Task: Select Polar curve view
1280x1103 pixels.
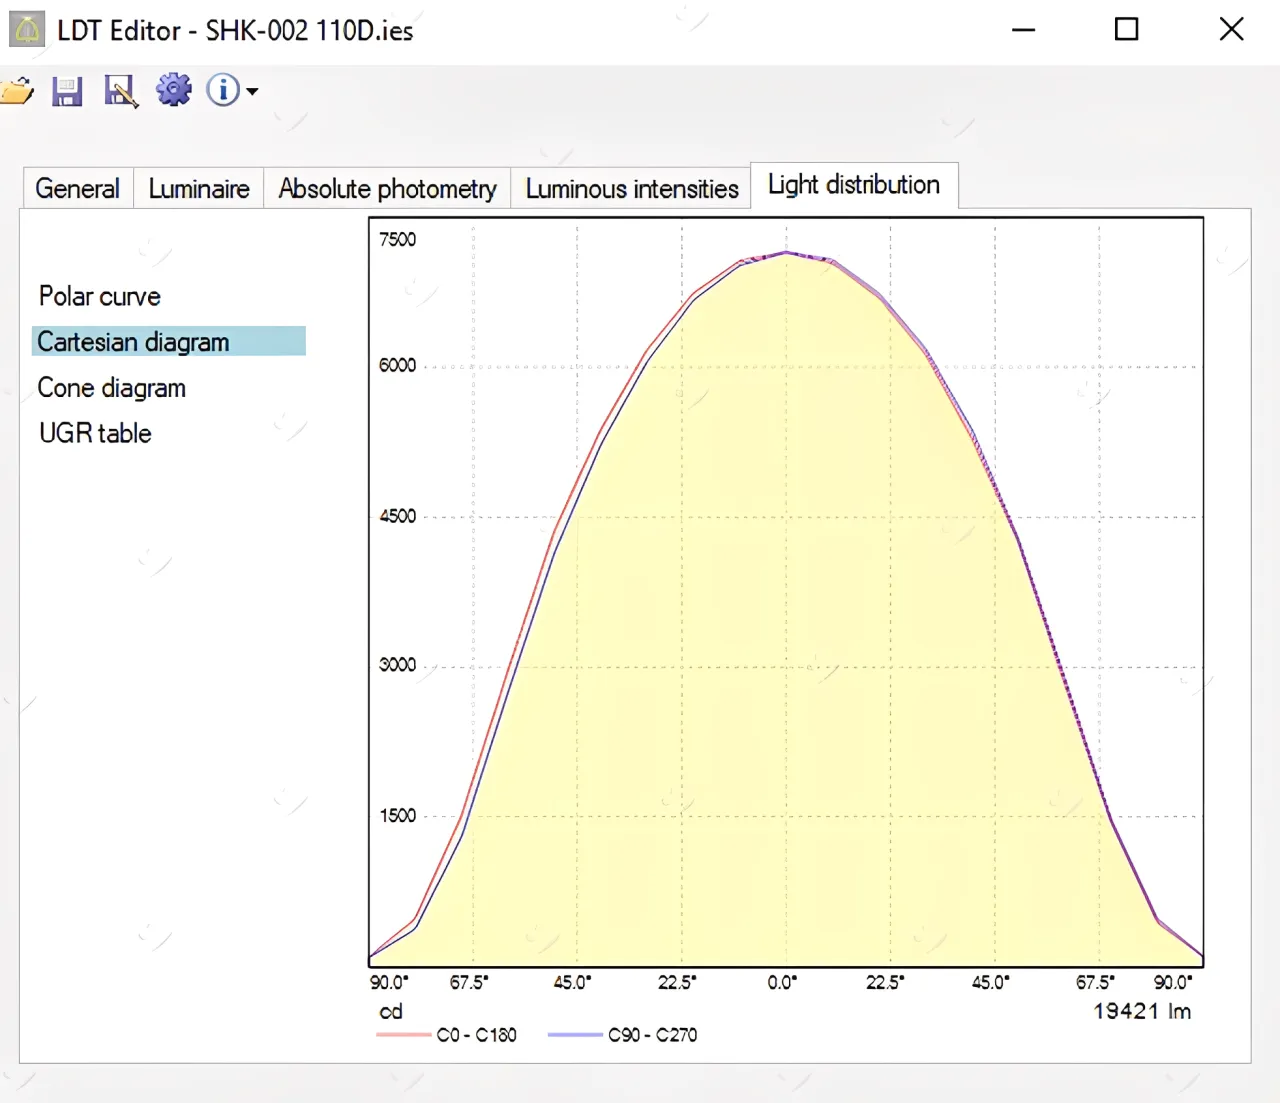Action: (100, 296)
